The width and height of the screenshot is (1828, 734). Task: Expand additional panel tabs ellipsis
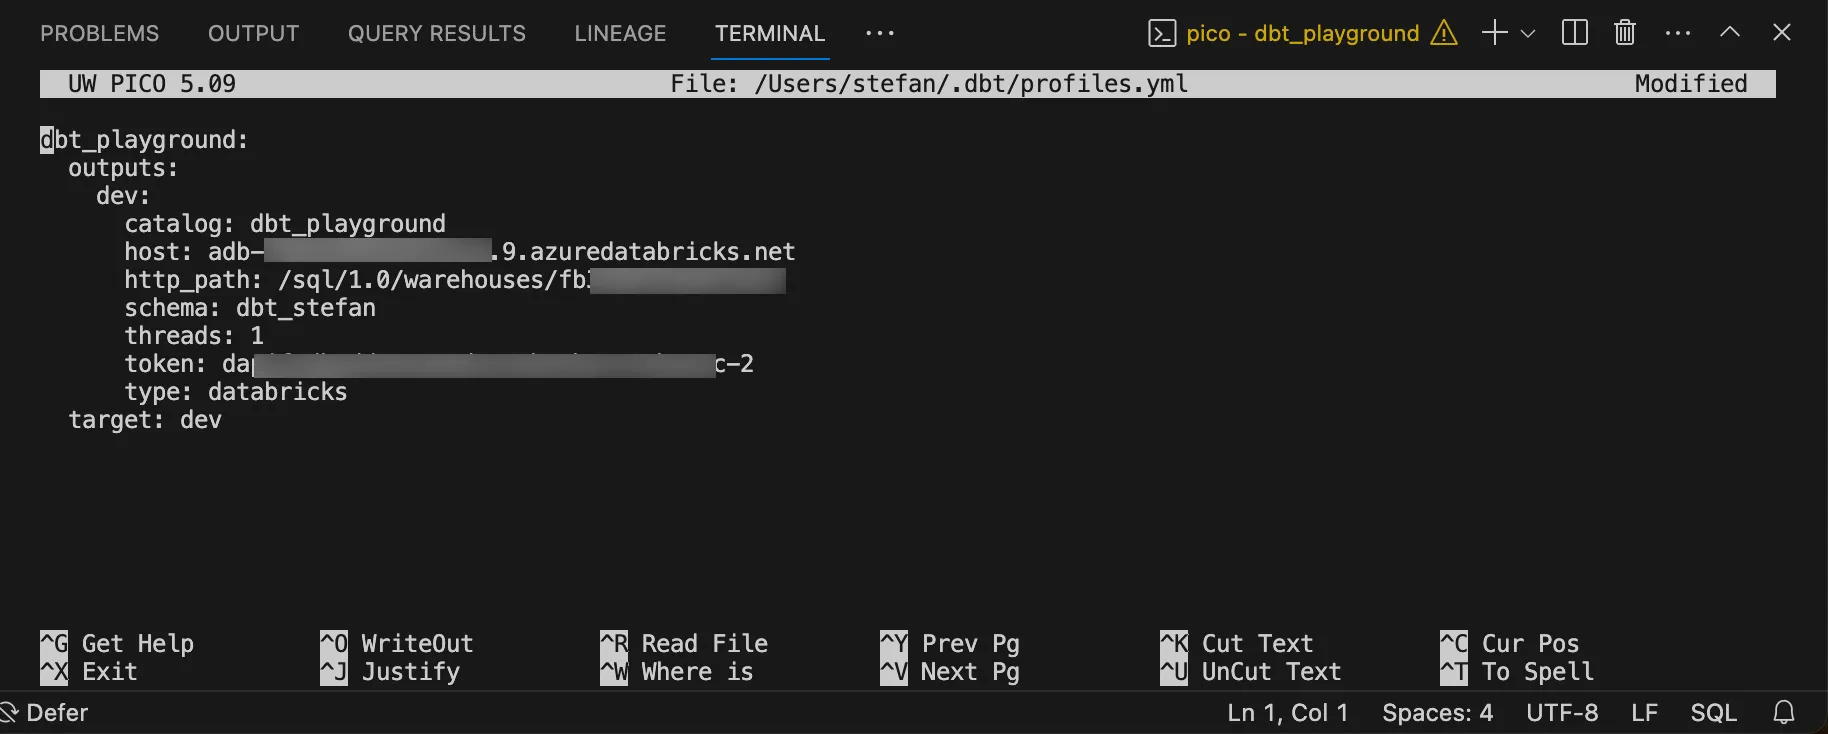point(880,33)
